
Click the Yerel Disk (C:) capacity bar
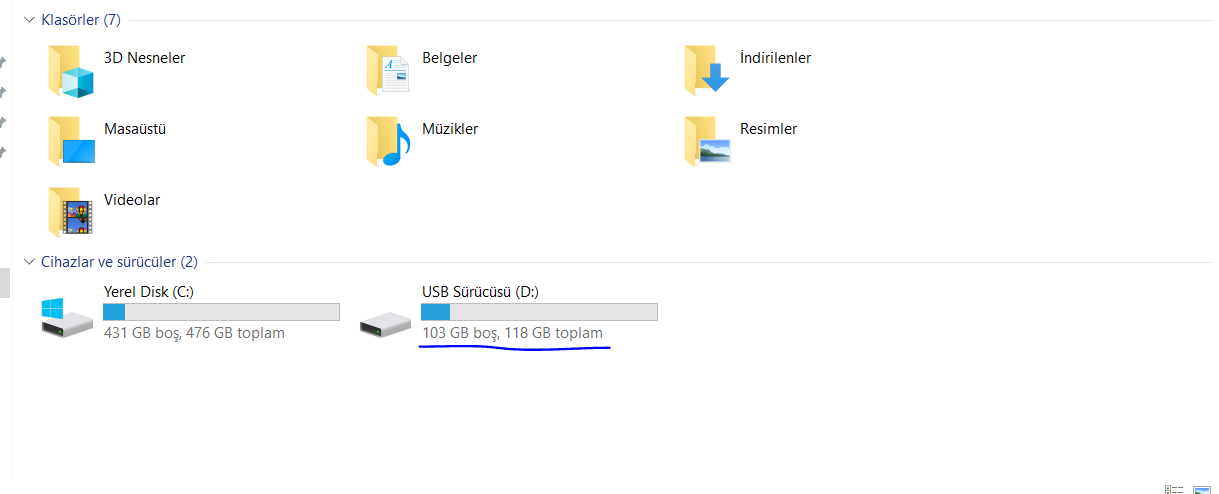pos(221,312)
